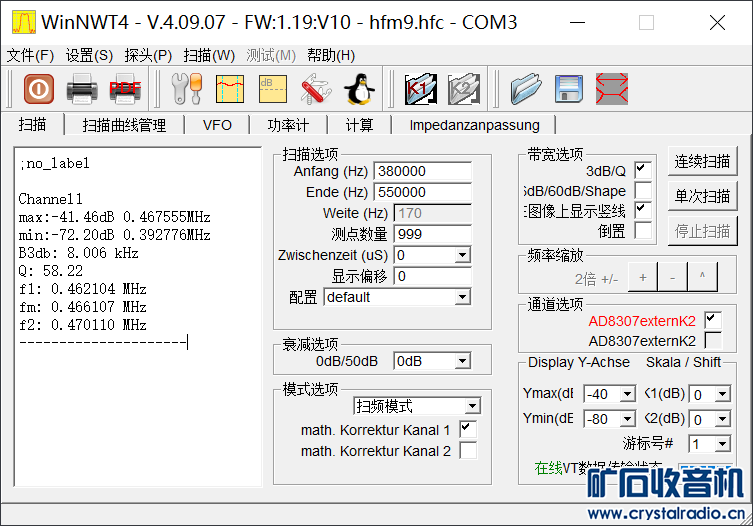The width and height of the screenshot is (753, 526).
Task: Open the 游标号# cursor number dropdown
Action: pyautogui.click(x=722, y=444)
